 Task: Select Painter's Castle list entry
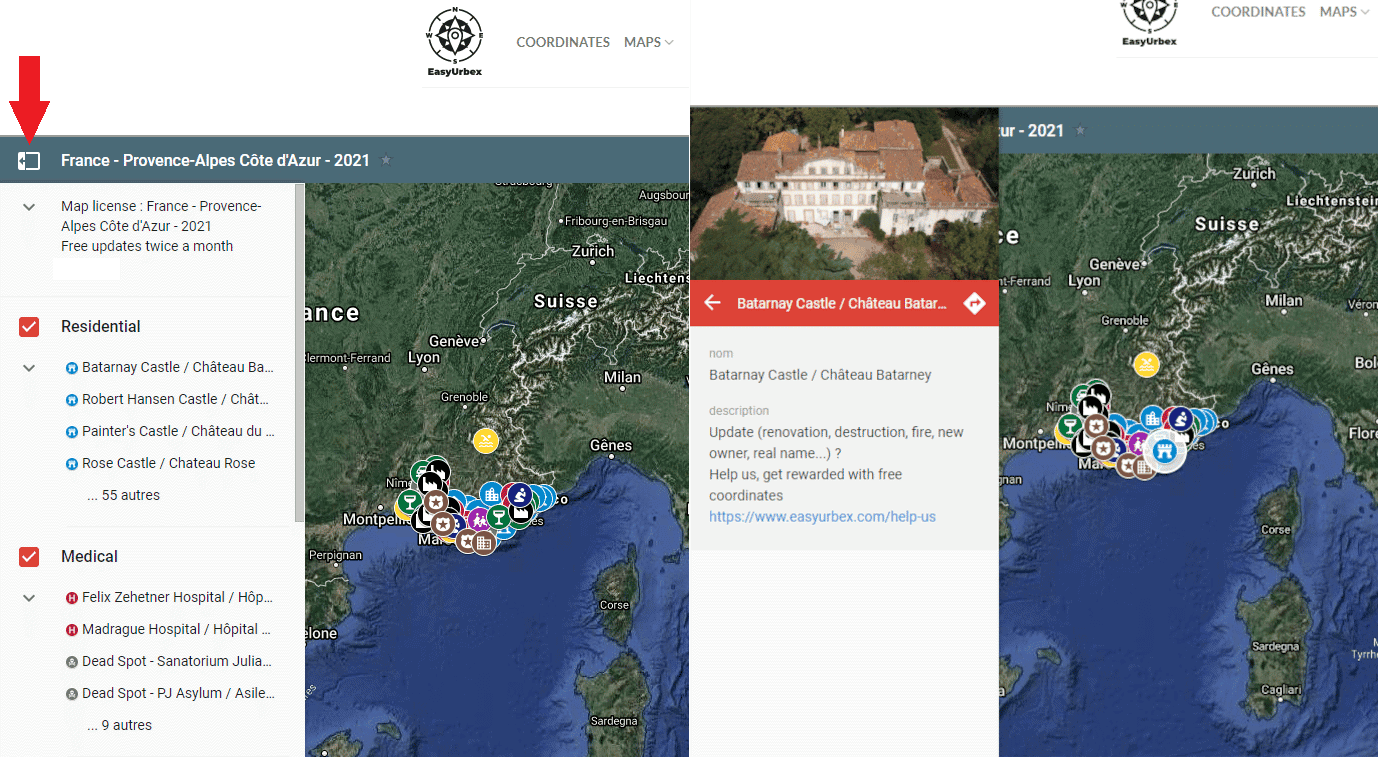[x=178, y=431]
